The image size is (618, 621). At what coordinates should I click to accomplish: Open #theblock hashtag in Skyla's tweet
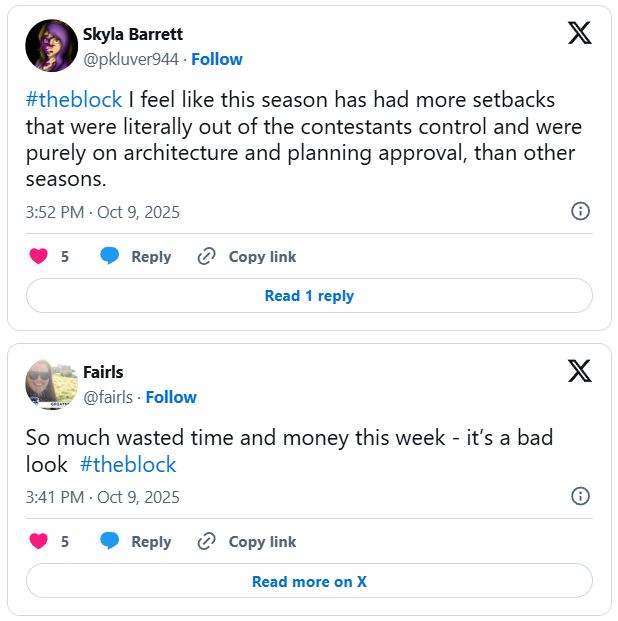74,100
